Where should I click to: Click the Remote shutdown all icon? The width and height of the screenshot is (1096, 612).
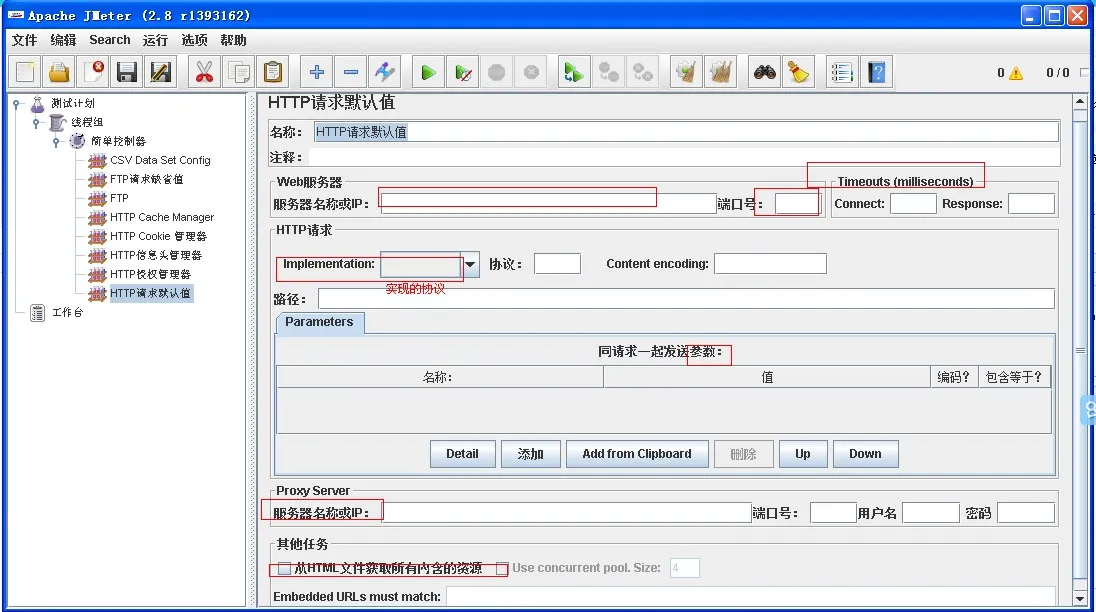pyautogui.click(x=642, y=72)
